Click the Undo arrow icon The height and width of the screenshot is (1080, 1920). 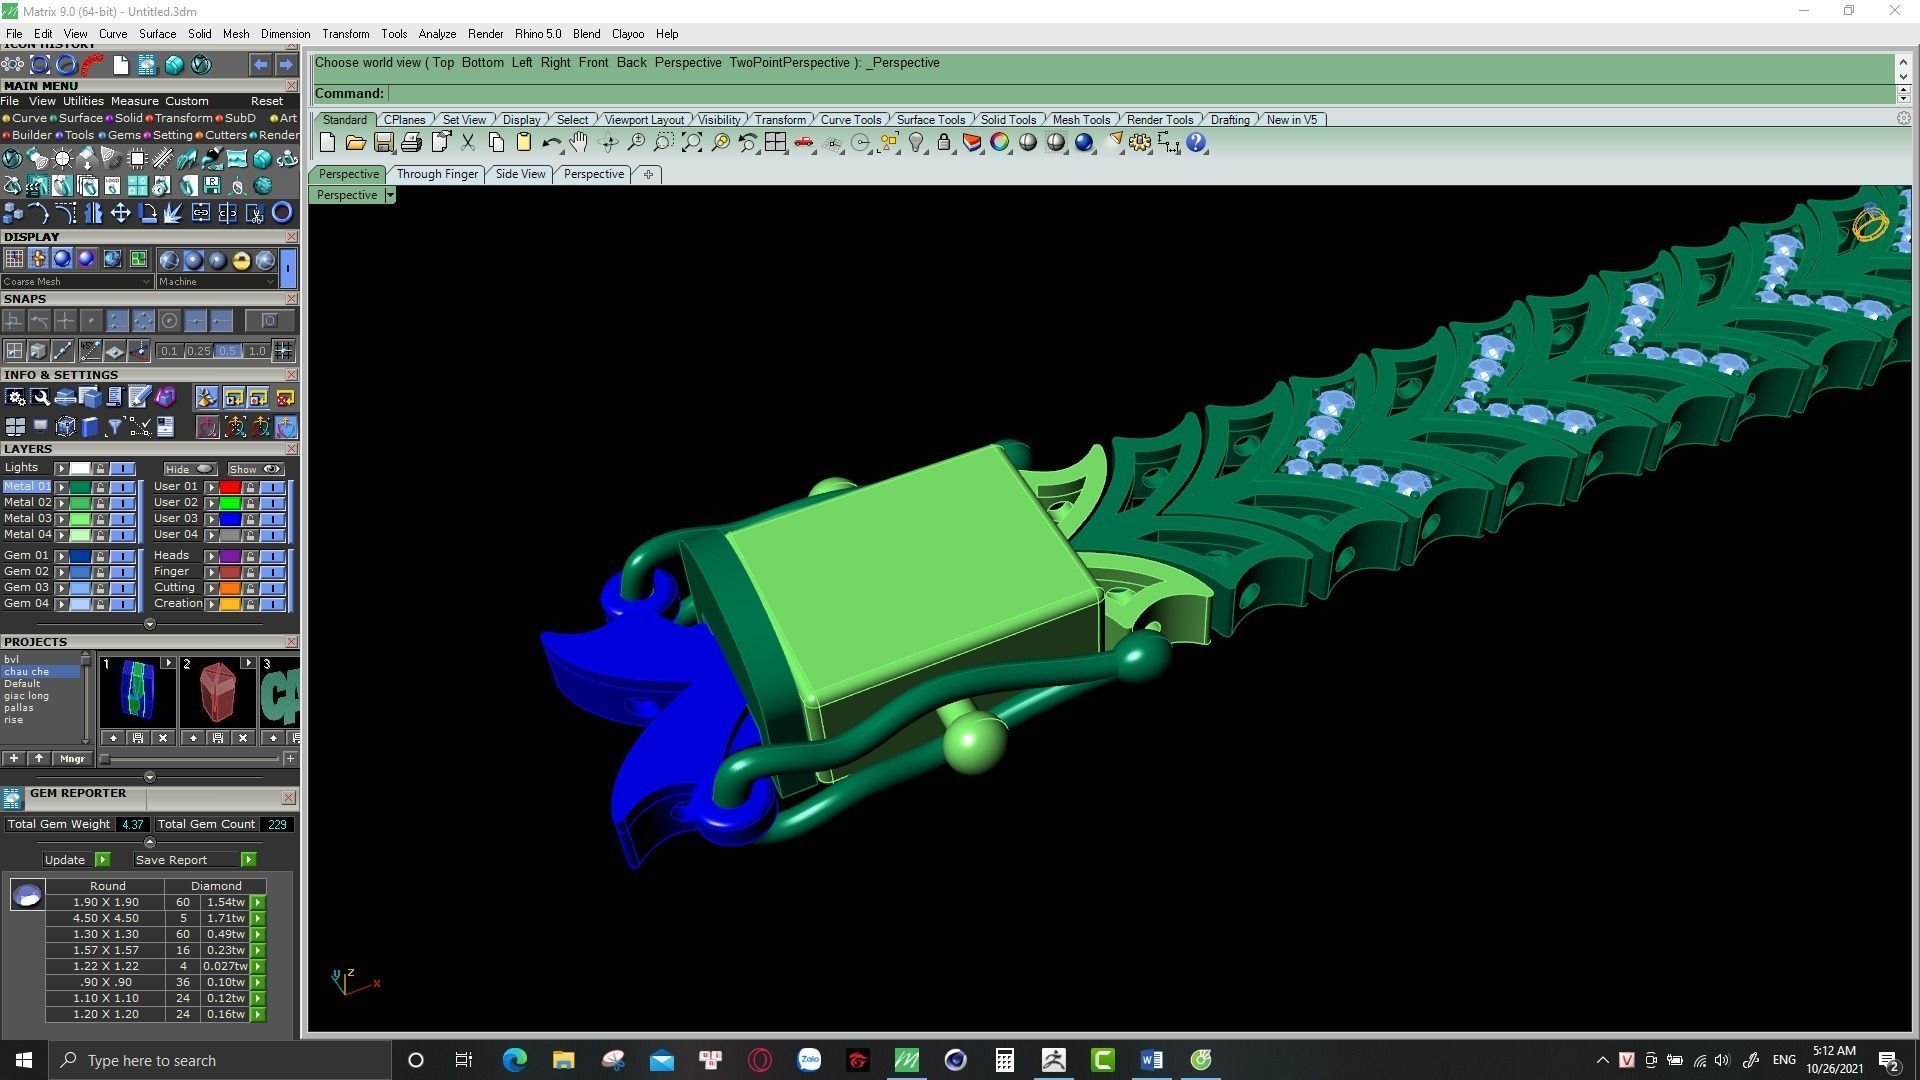[550, 143]
